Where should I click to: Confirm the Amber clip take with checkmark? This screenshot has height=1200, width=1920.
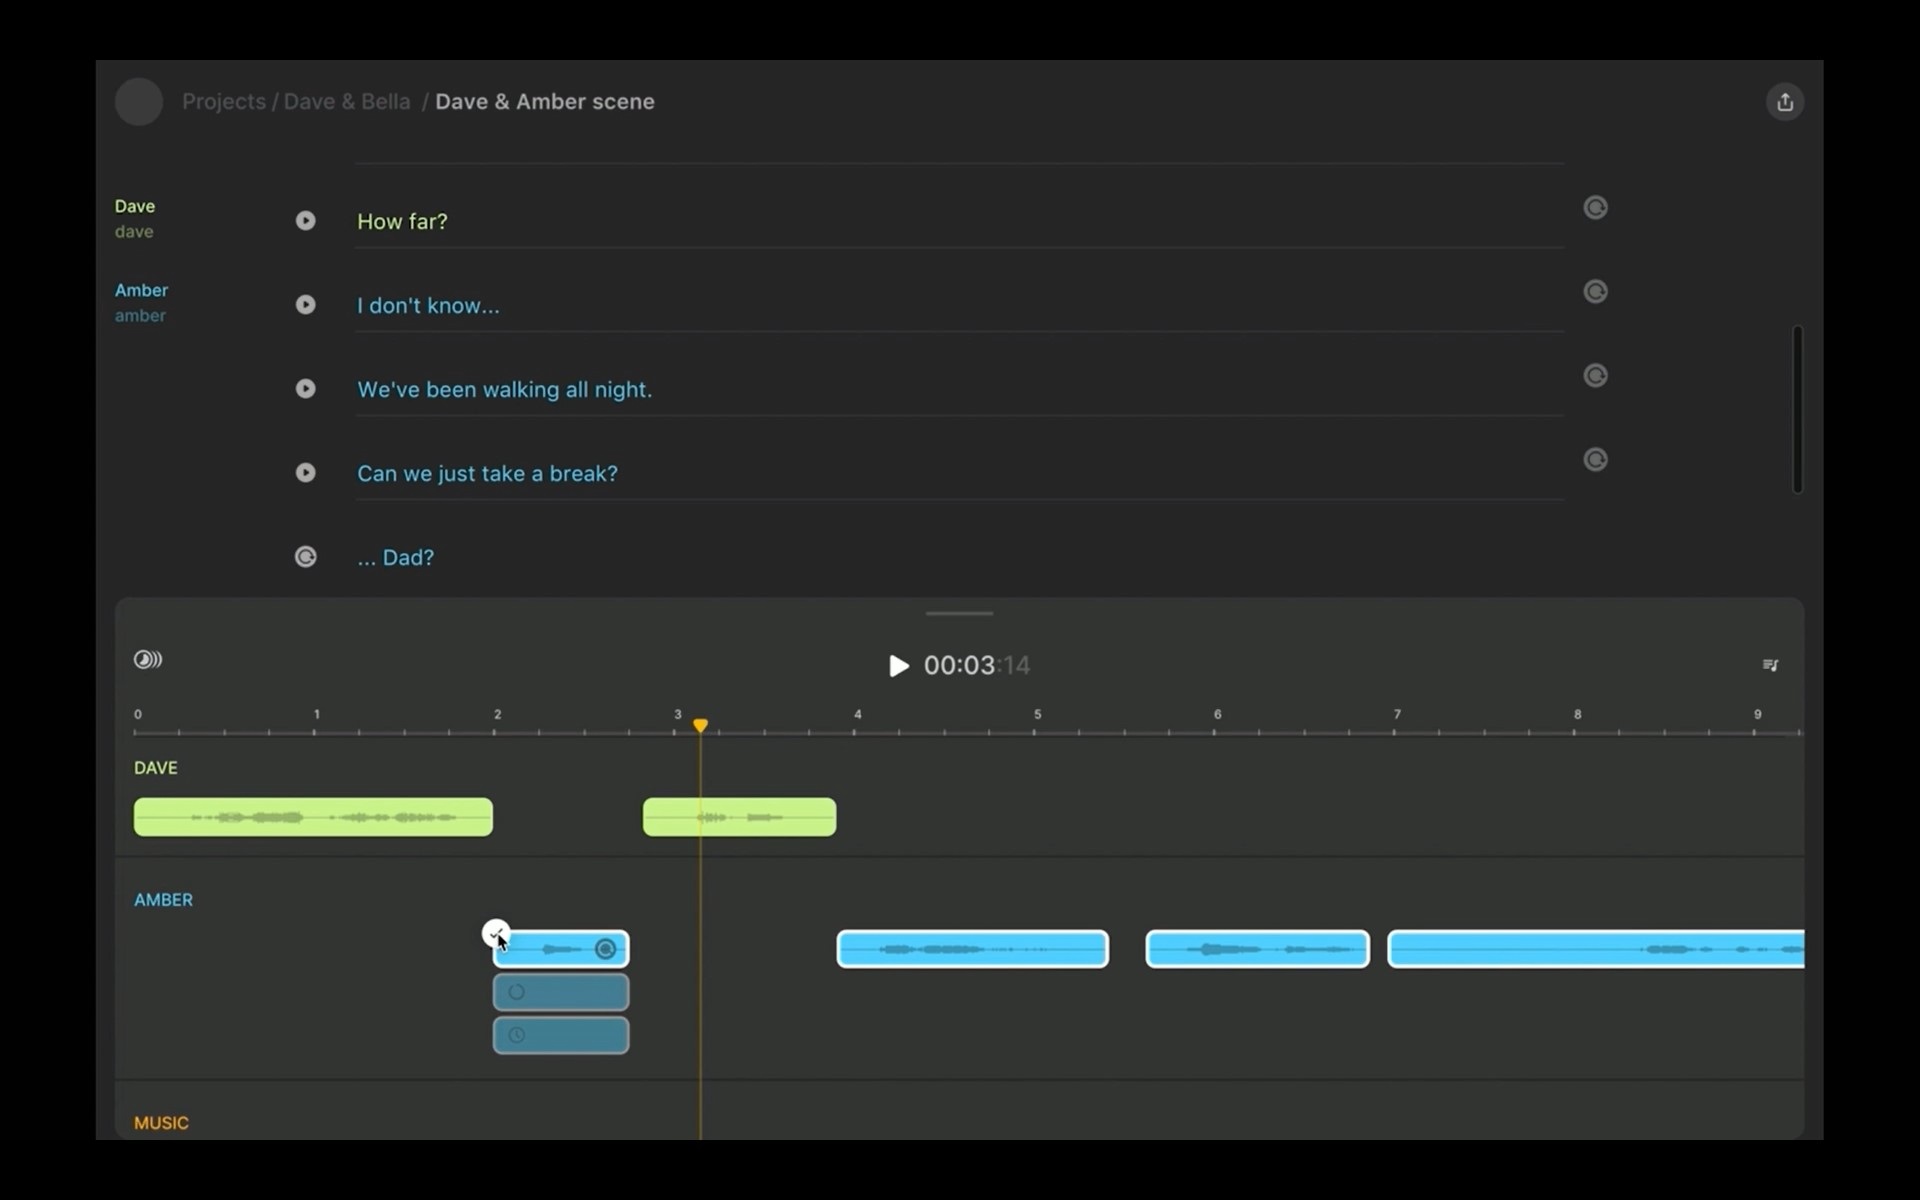(496, 934)
